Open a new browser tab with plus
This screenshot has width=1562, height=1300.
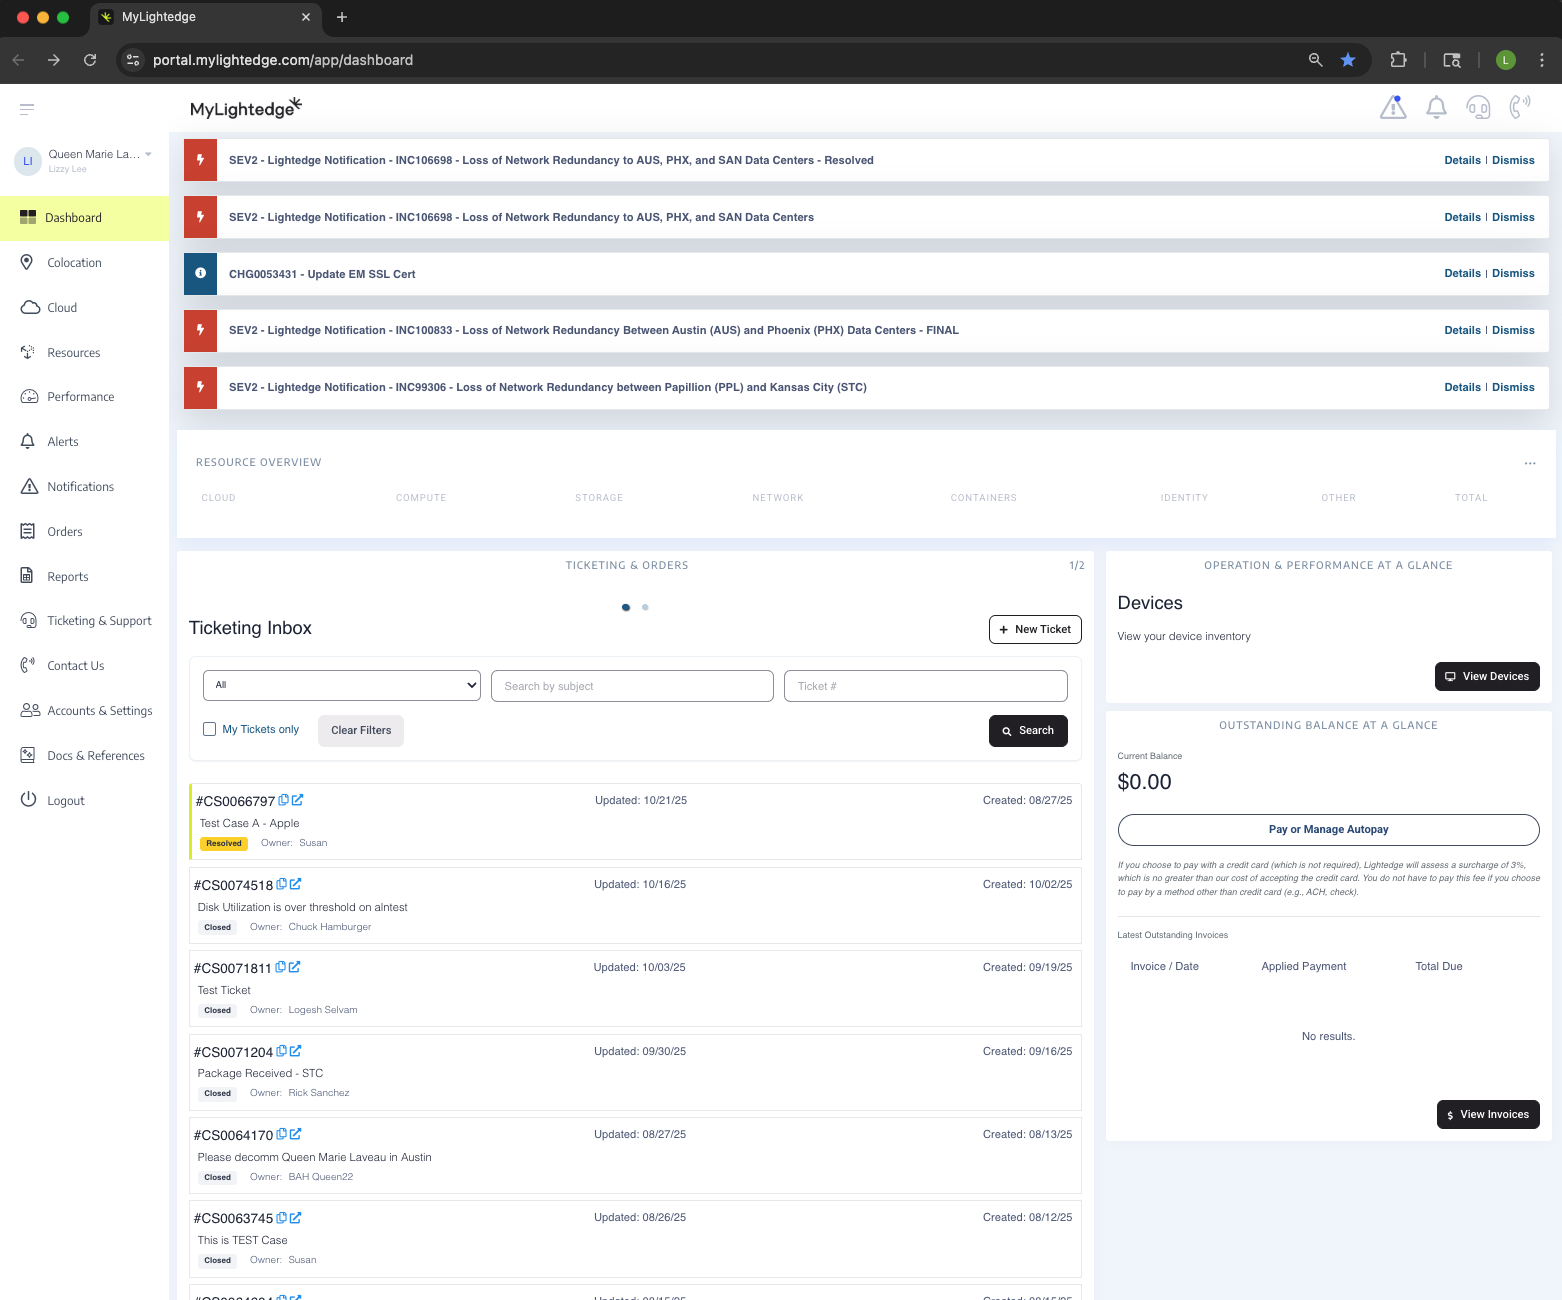coord(342,17)
